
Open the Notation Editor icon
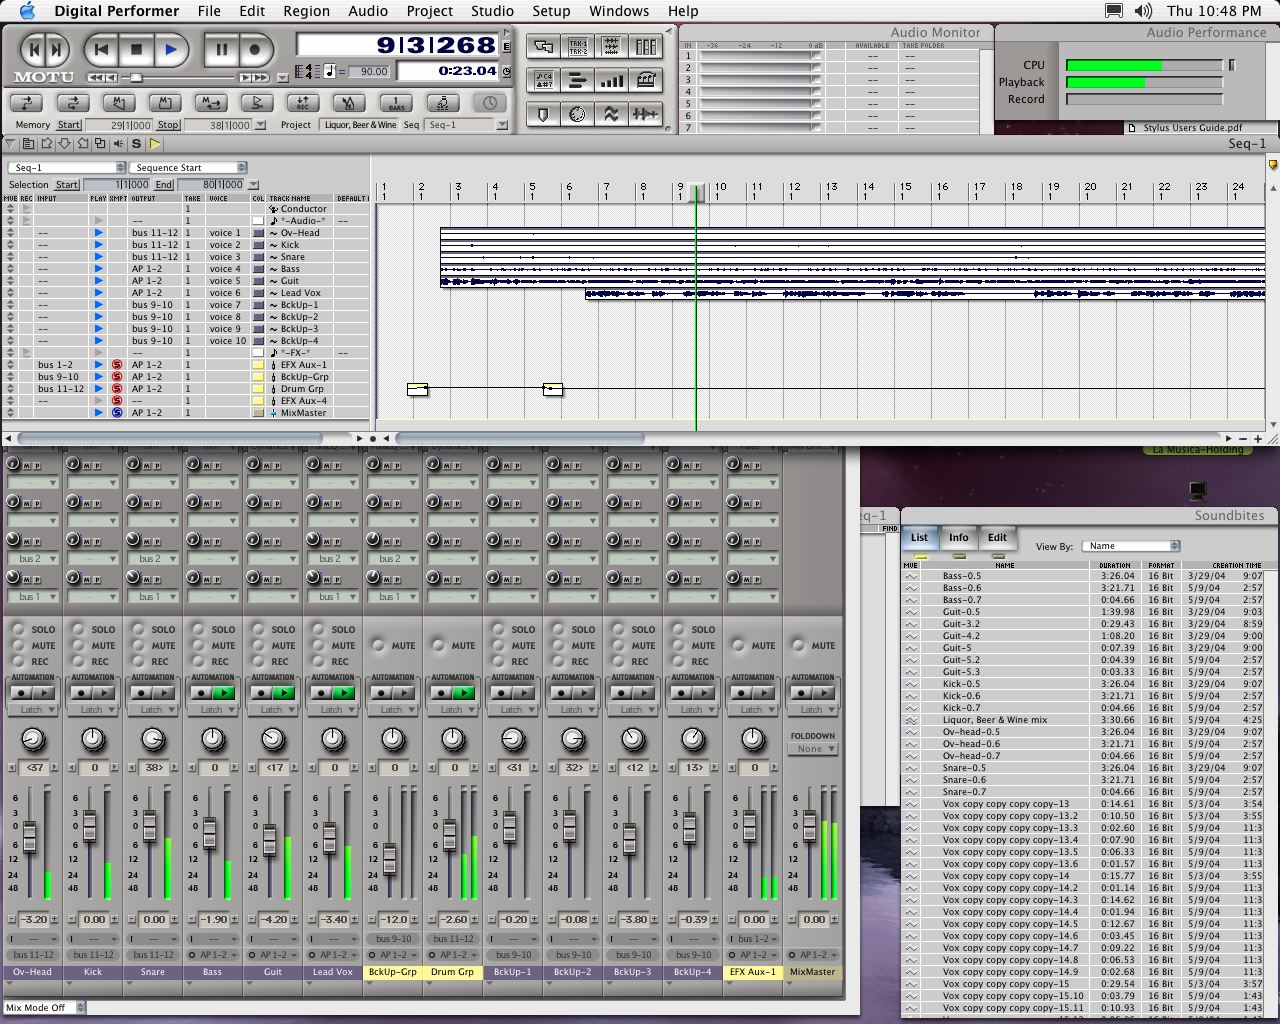[x=645, y=80]
